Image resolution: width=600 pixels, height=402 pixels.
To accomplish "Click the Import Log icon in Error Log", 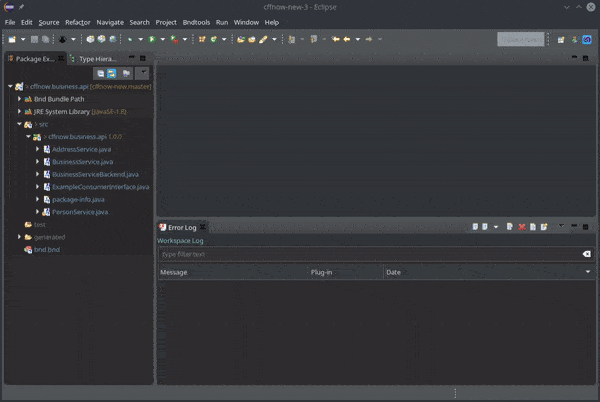I will click(x=485, y=227).
